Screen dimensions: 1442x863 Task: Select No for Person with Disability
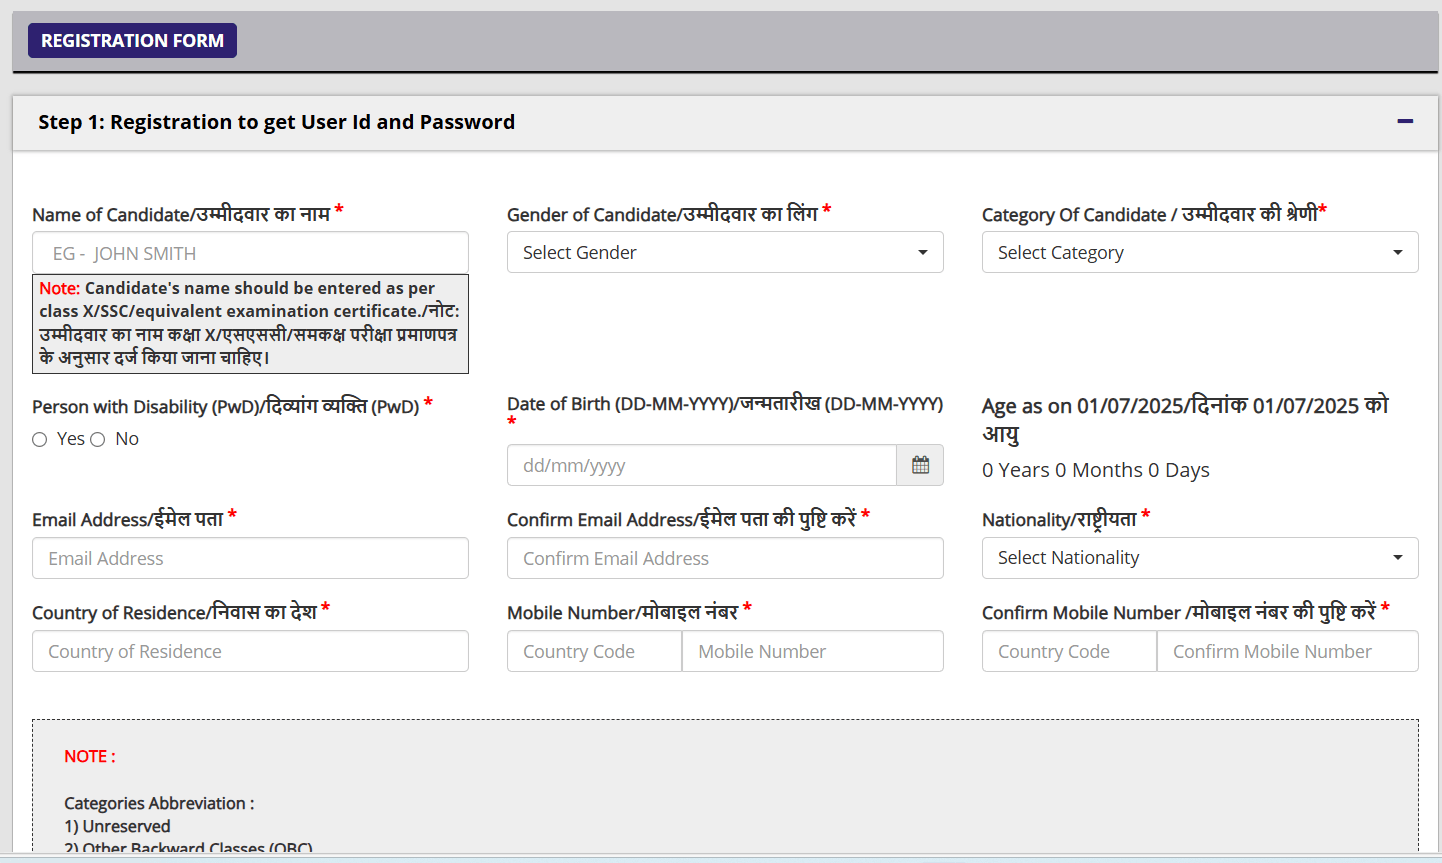[x=98, y=440]
